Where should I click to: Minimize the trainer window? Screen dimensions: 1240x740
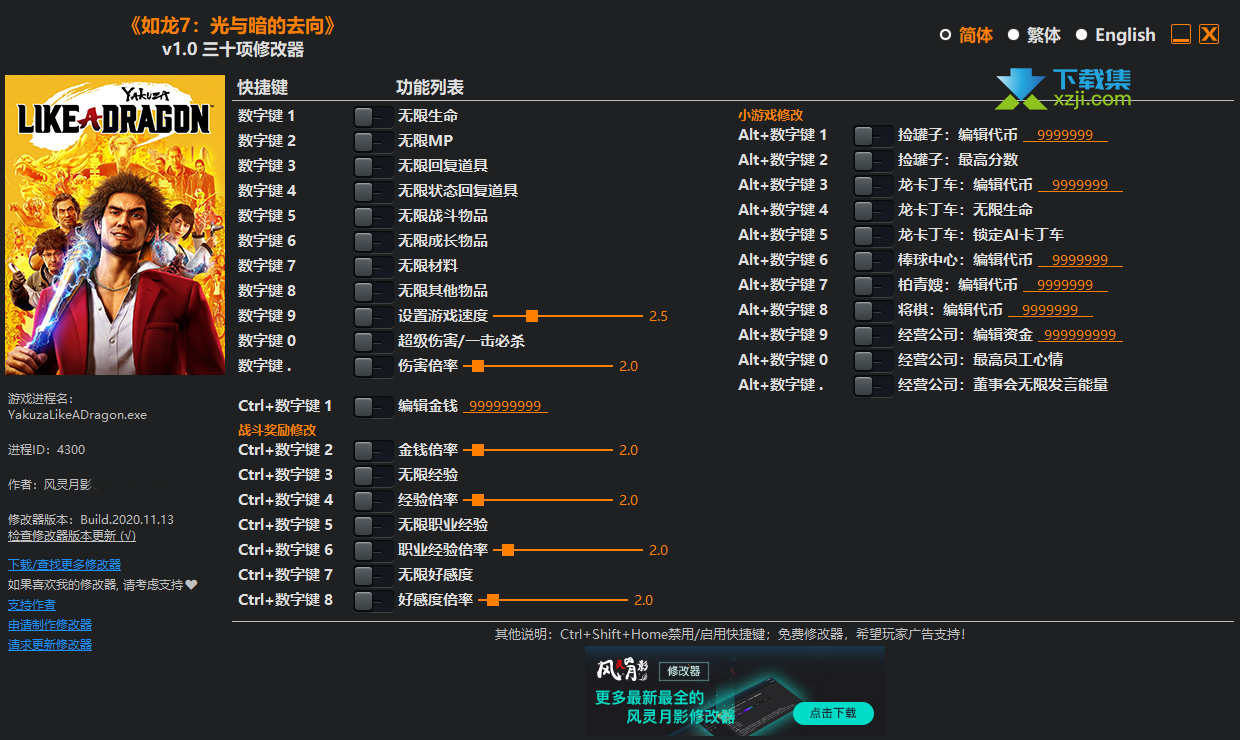click(x=1181, y=34)
